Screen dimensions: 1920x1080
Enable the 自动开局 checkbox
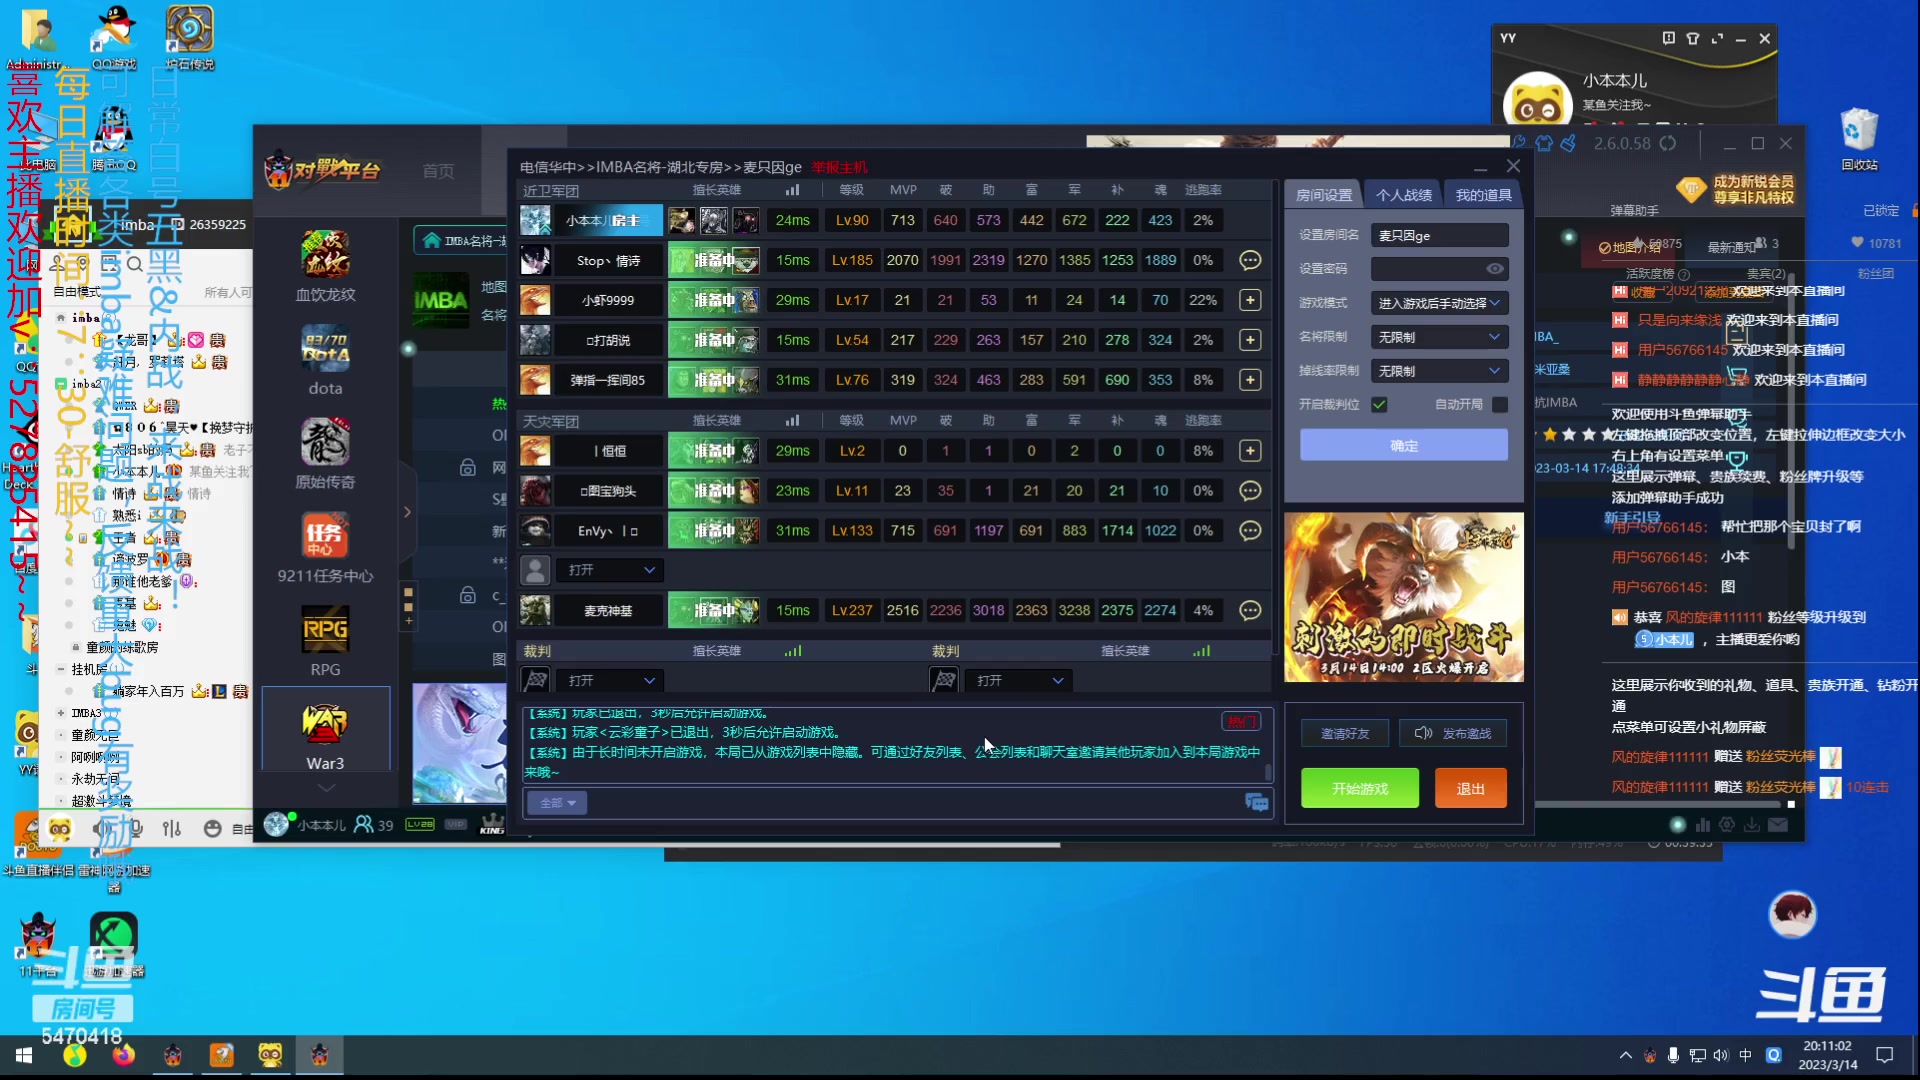click(1500, 404)
